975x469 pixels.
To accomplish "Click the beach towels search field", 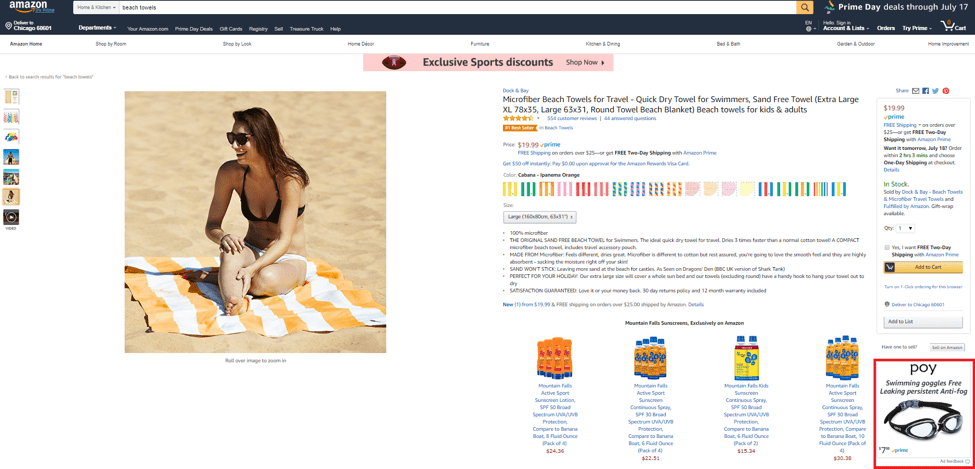I will [x=457, y=7].
